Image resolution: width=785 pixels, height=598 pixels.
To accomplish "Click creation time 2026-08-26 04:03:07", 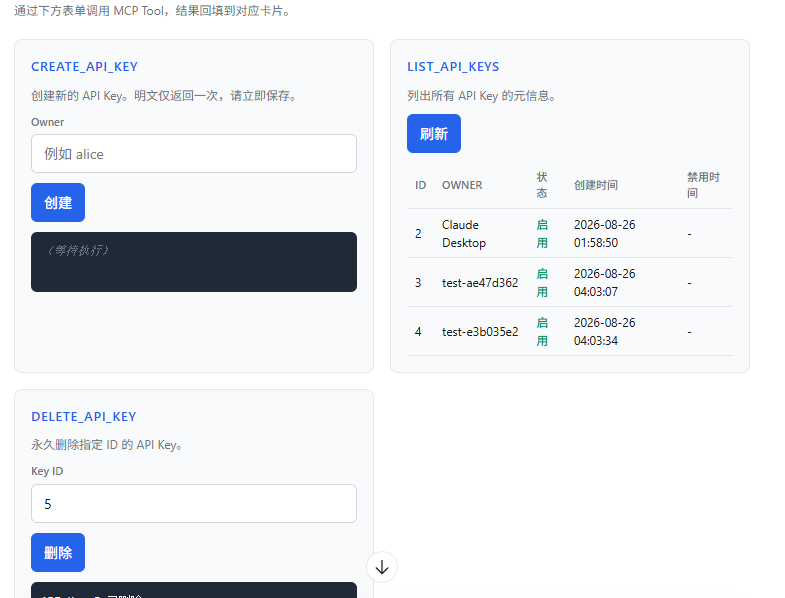I will click(605, 283).
